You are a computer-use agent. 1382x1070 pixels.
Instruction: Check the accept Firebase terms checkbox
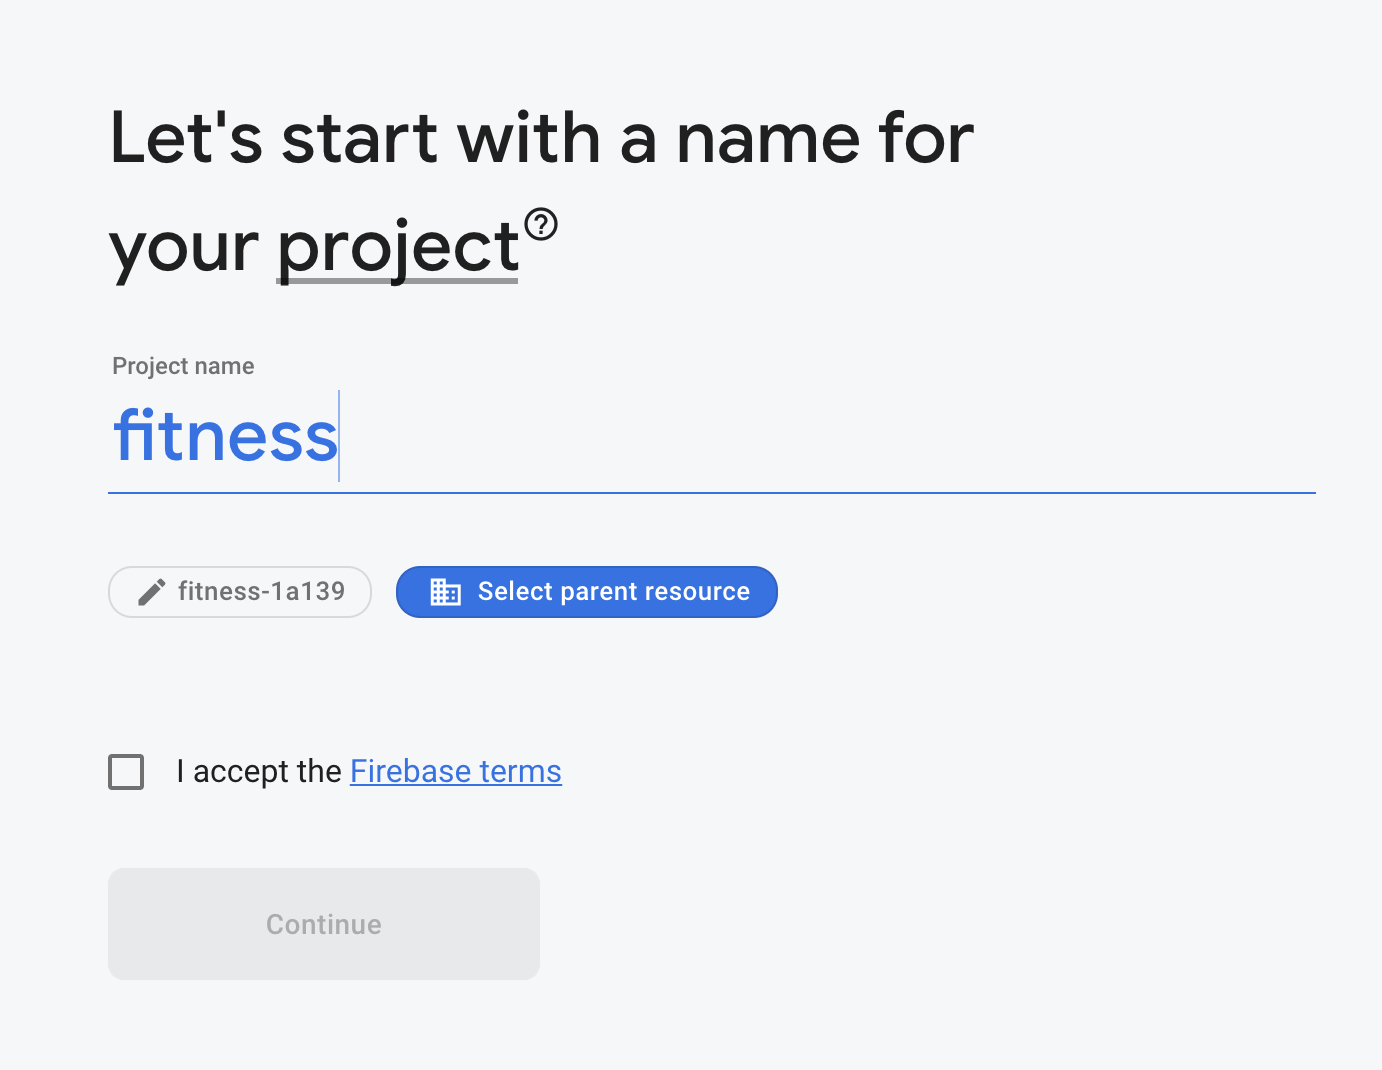click(x=126, y=772)
